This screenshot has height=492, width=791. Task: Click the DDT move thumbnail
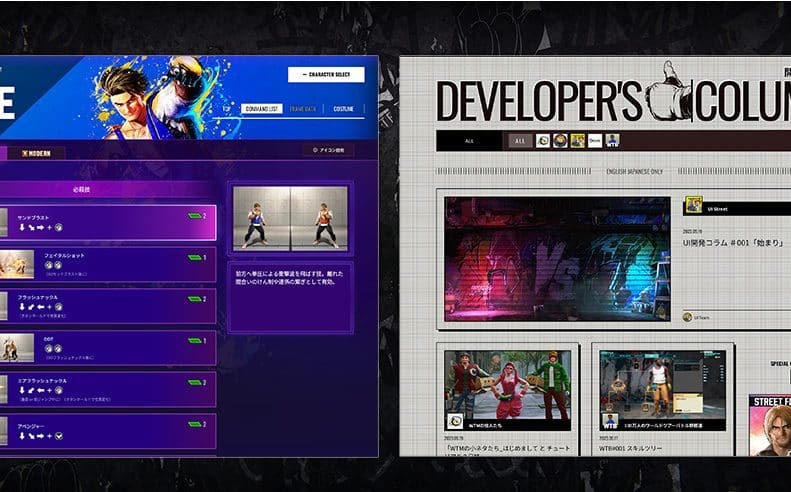point(17,348)
